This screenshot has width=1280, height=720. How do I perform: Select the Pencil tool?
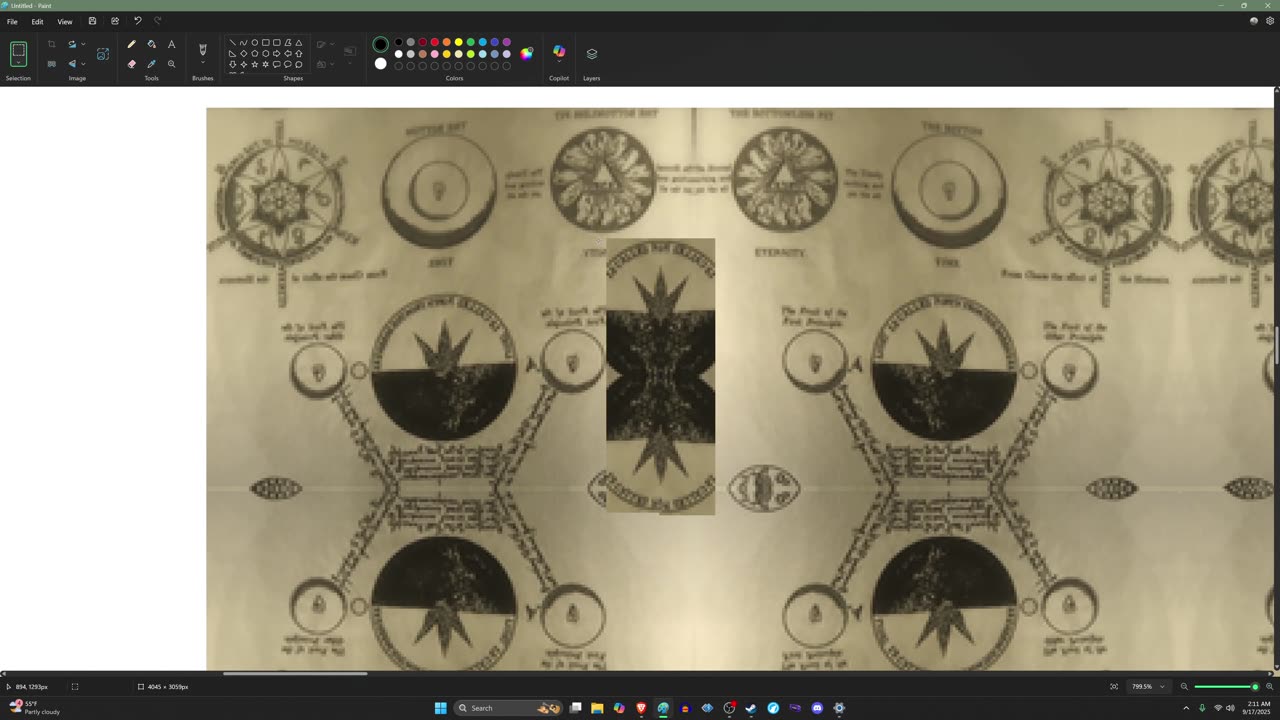(x=131, y=44)
